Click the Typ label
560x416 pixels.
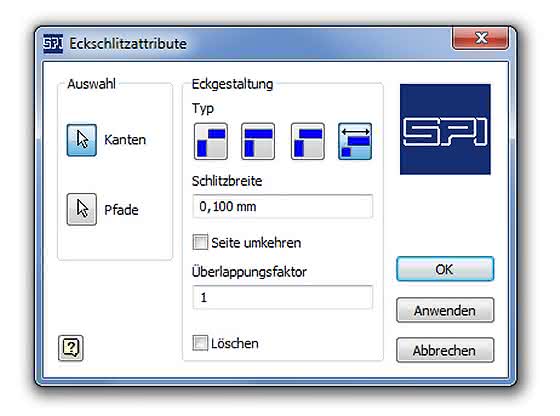(202, 108)
